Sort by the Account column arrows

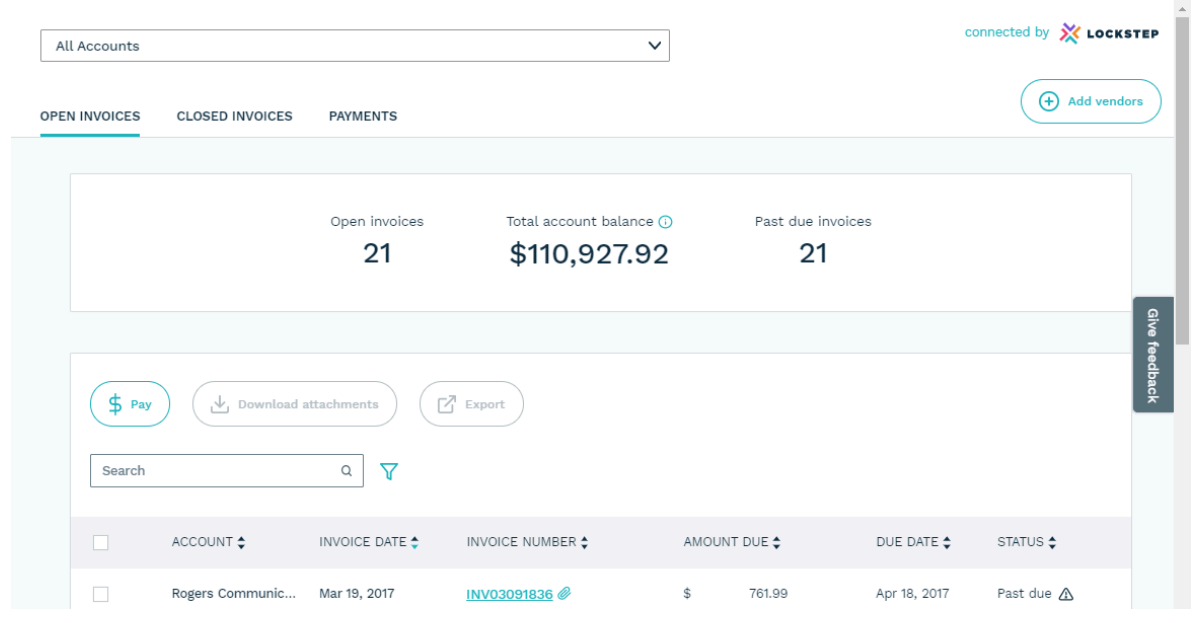click(241, 543)
